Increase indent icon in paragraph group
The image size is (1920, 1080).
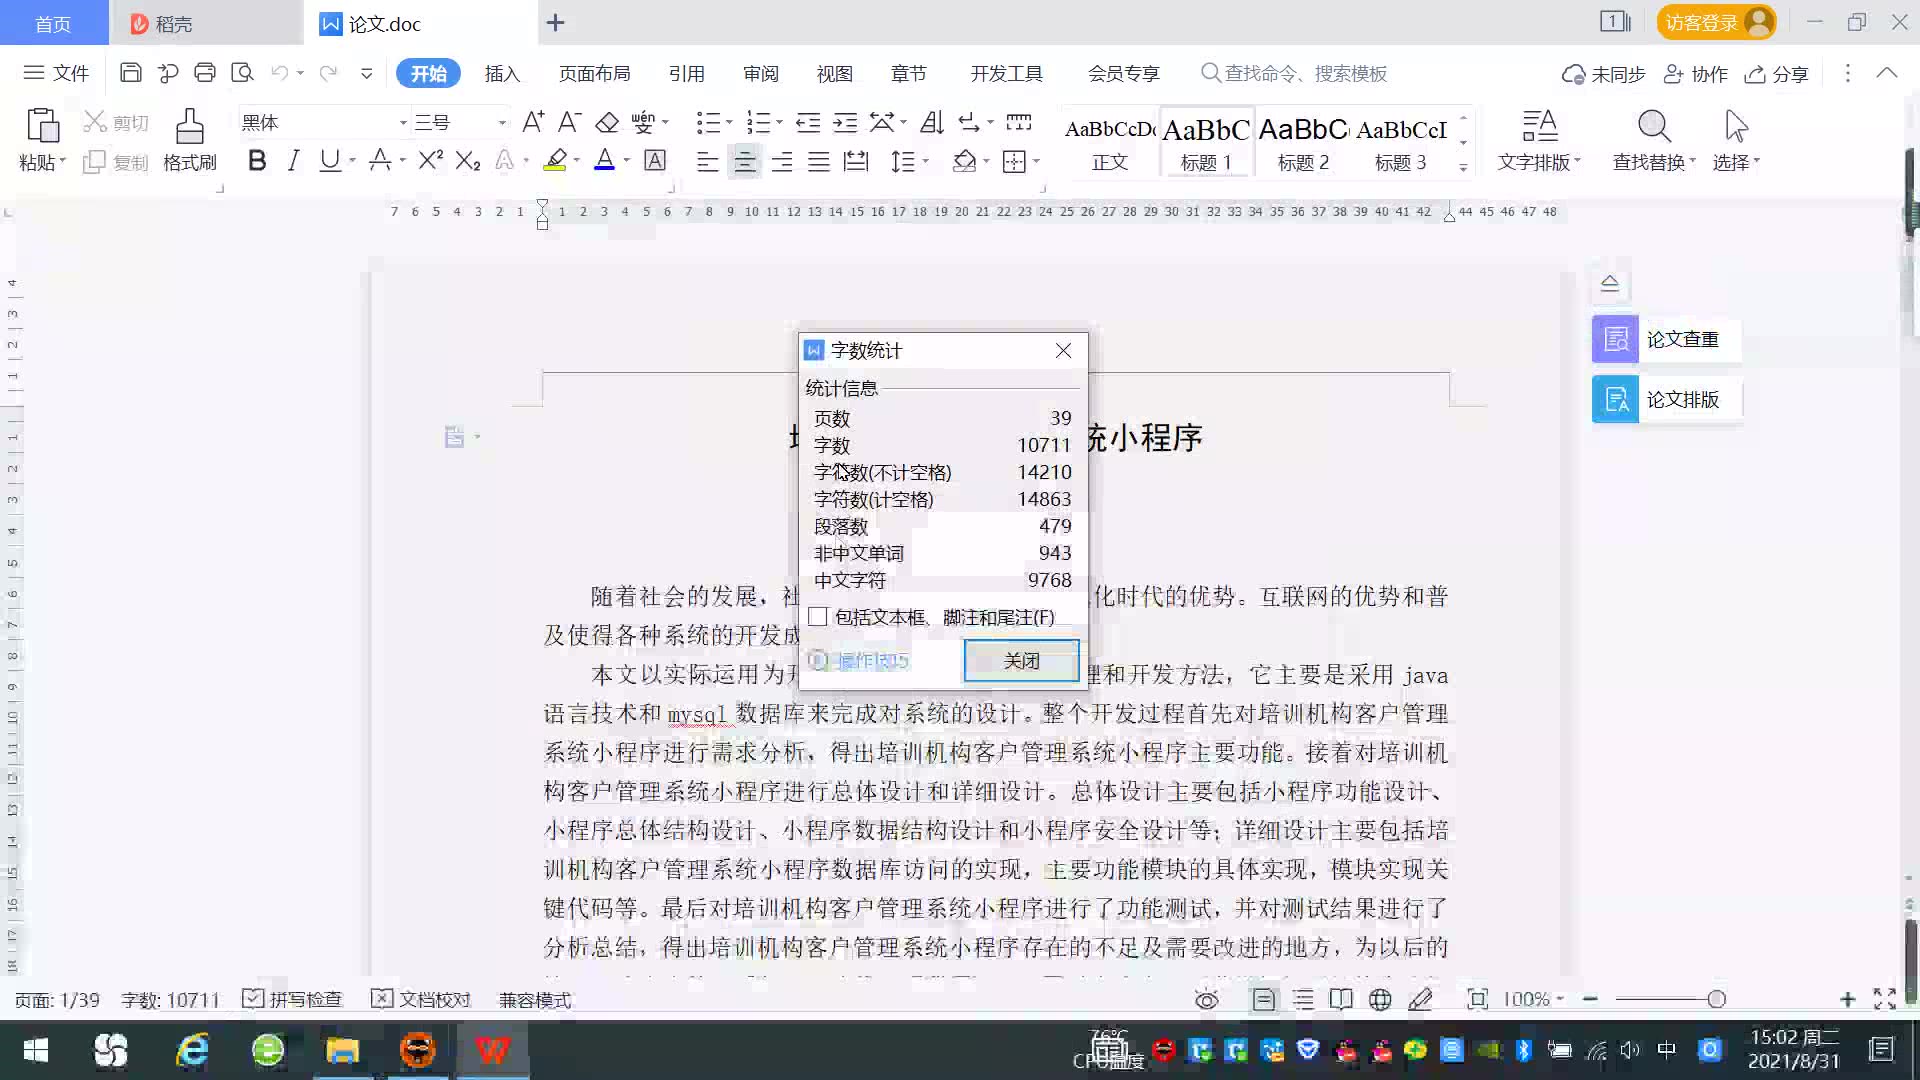[845, 122]
